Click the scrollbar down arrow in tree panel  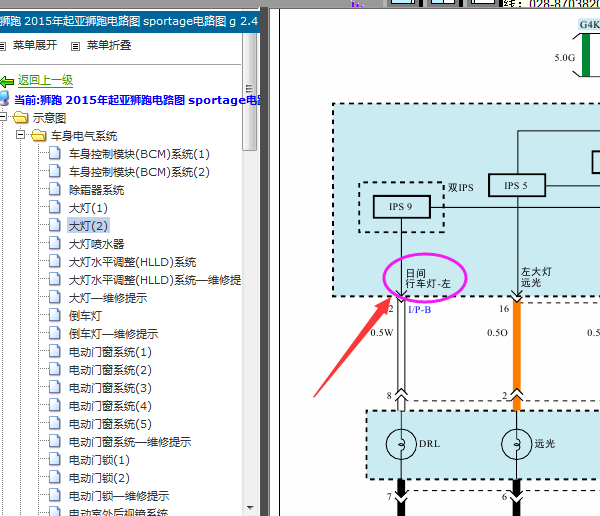pyautogui.click(x=250, y=508)
